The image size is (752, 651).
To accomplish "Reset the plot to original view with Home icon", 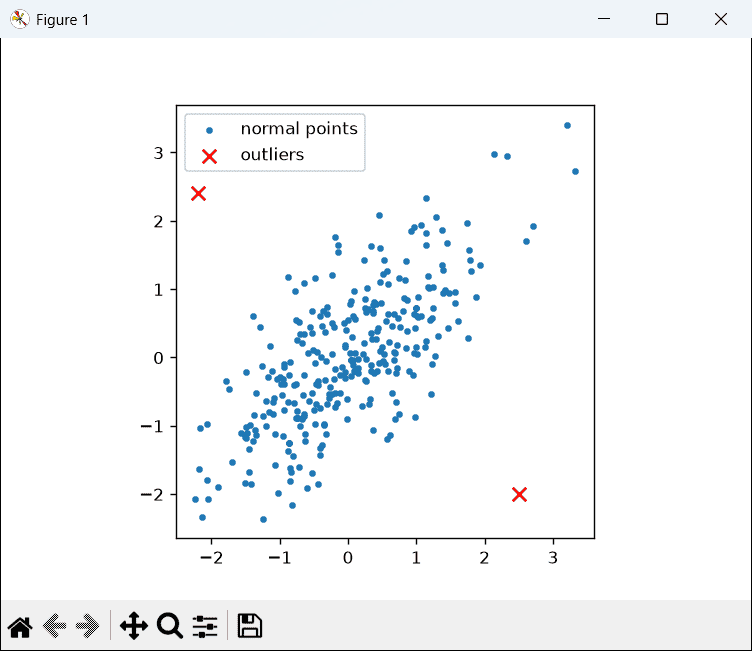I will [20, 626].
